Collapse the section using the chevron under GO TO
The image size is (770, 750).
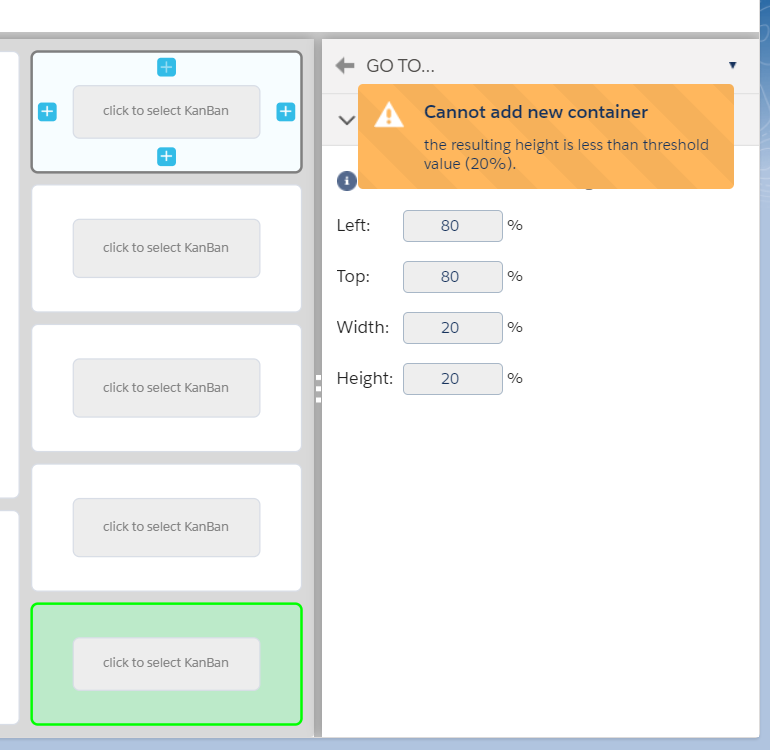pos(346,120)
